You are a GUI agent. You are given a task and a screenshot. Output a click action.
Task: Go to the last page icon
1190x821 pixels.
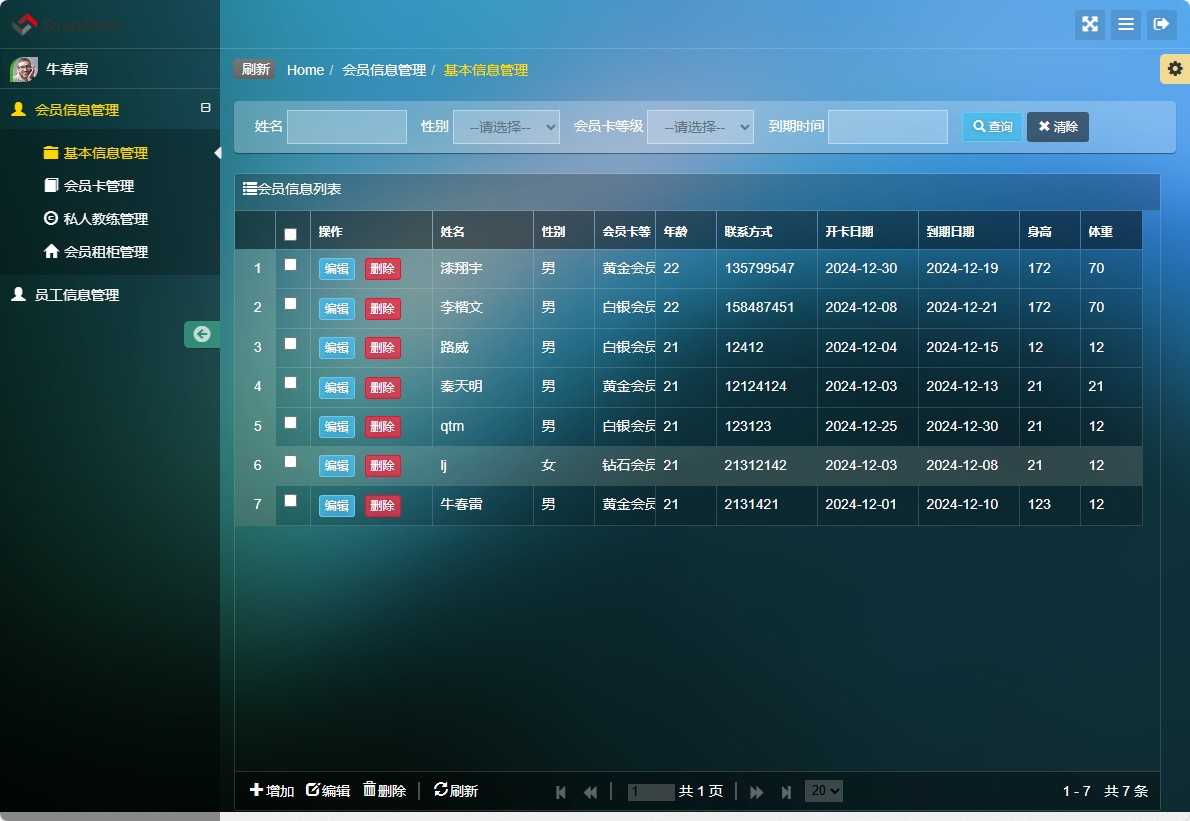pyautogui.click(x=786, y=792)
